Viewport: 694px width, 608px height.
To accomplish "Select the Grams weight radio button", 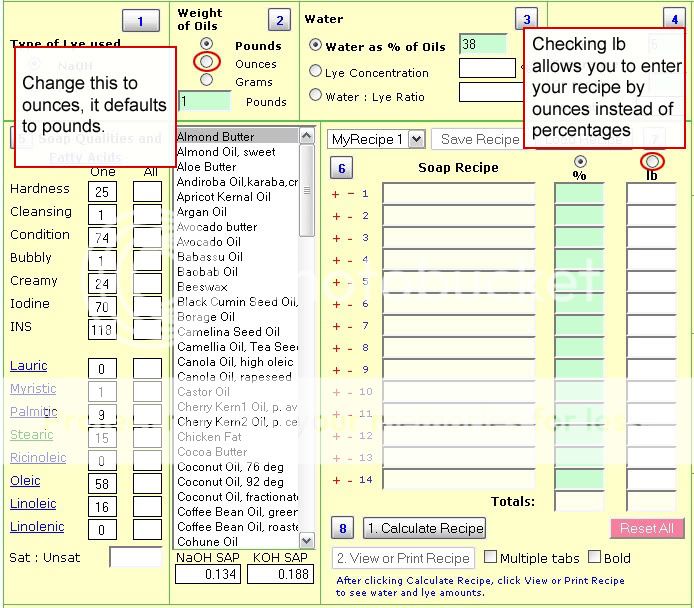I will (x=207, y=80).
